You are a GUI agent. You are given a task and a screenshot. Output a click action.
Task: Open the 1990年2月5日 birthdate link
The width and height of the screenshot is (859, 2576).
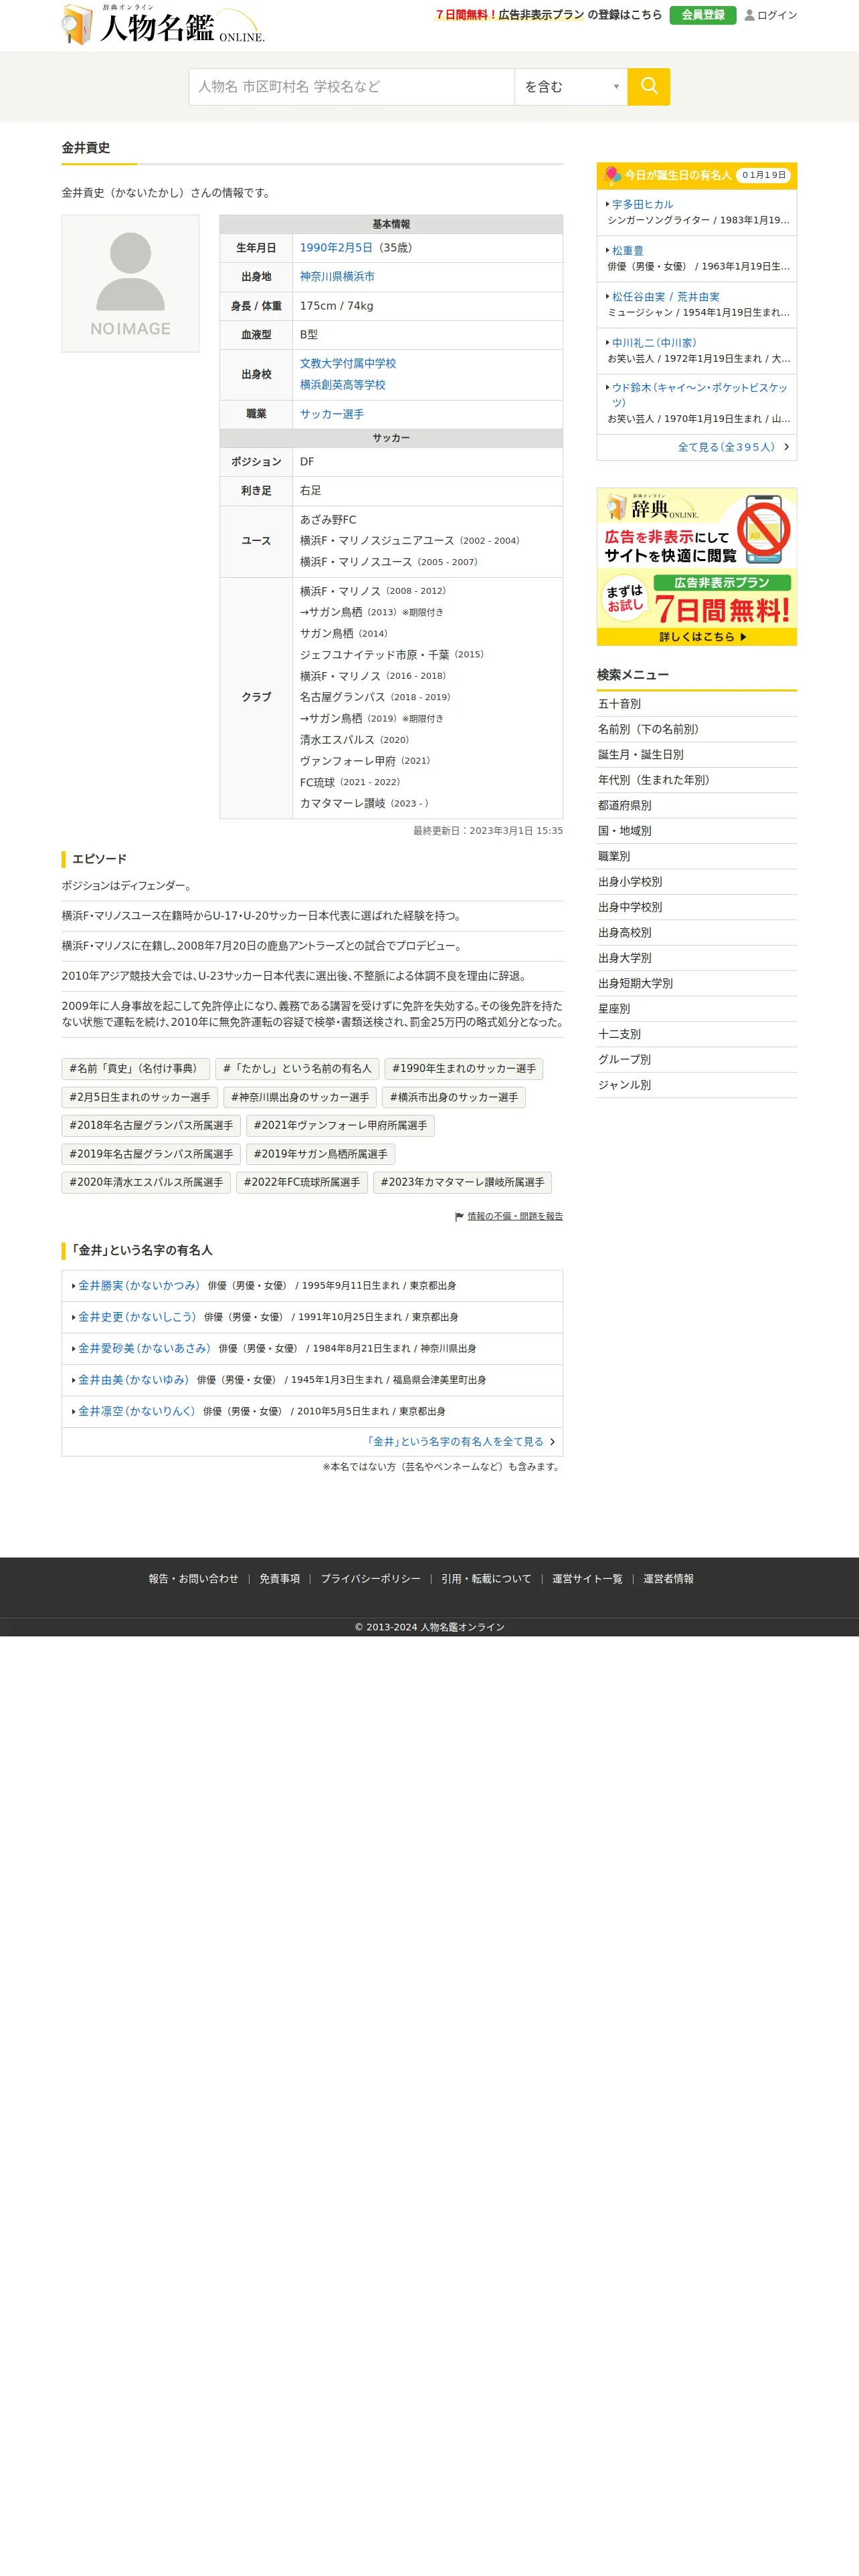click(x=336, y=248)
